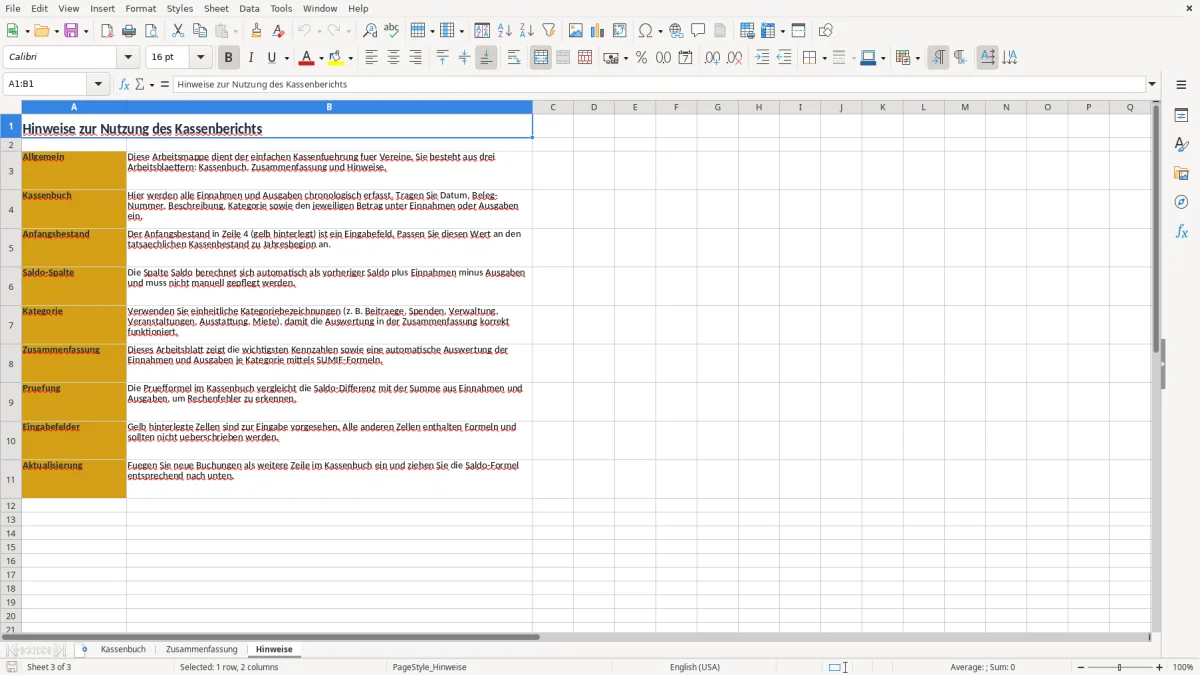Toggle Underline formatting
The width and height of the screenshot is (1200, 675).
click(x=271, y=58)
